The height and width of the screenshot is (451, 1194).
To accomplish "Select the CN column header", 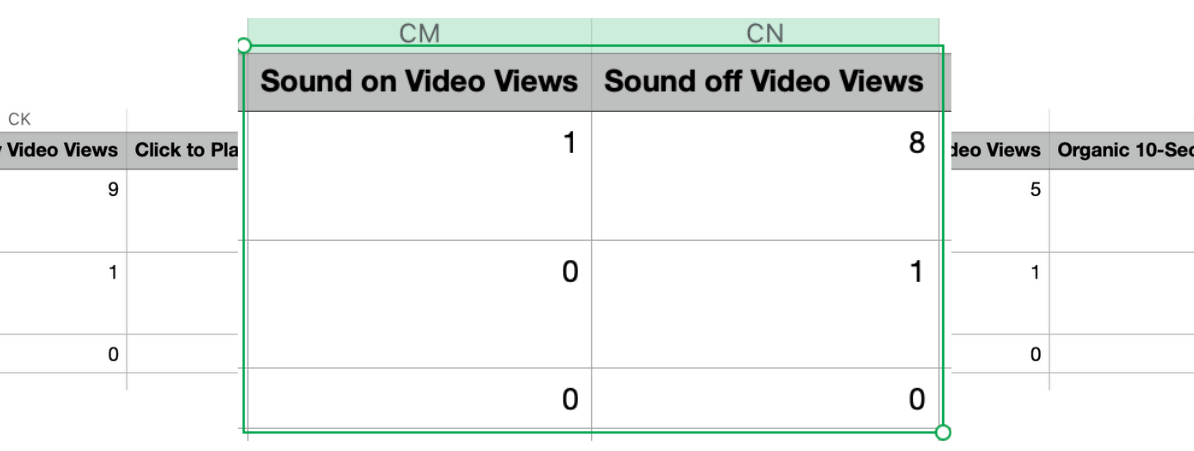I will click(x=765, y=33).
